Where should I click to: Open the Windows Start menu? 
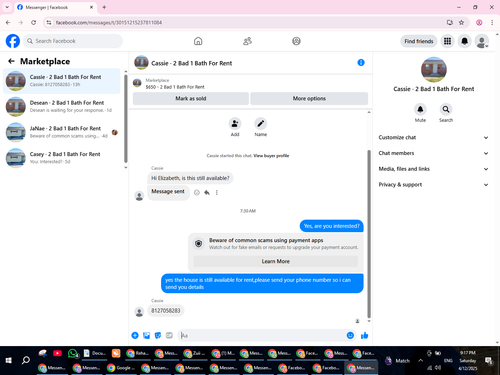[9, 360]
